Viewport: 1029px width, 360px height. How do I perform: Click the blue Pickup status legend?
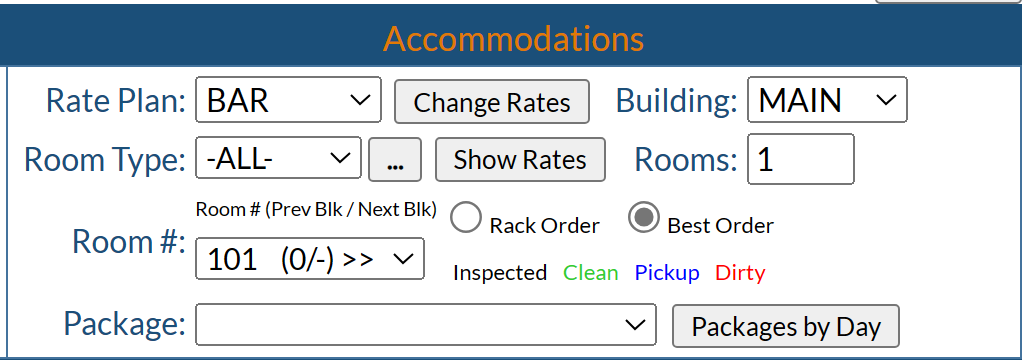[667, 272]
